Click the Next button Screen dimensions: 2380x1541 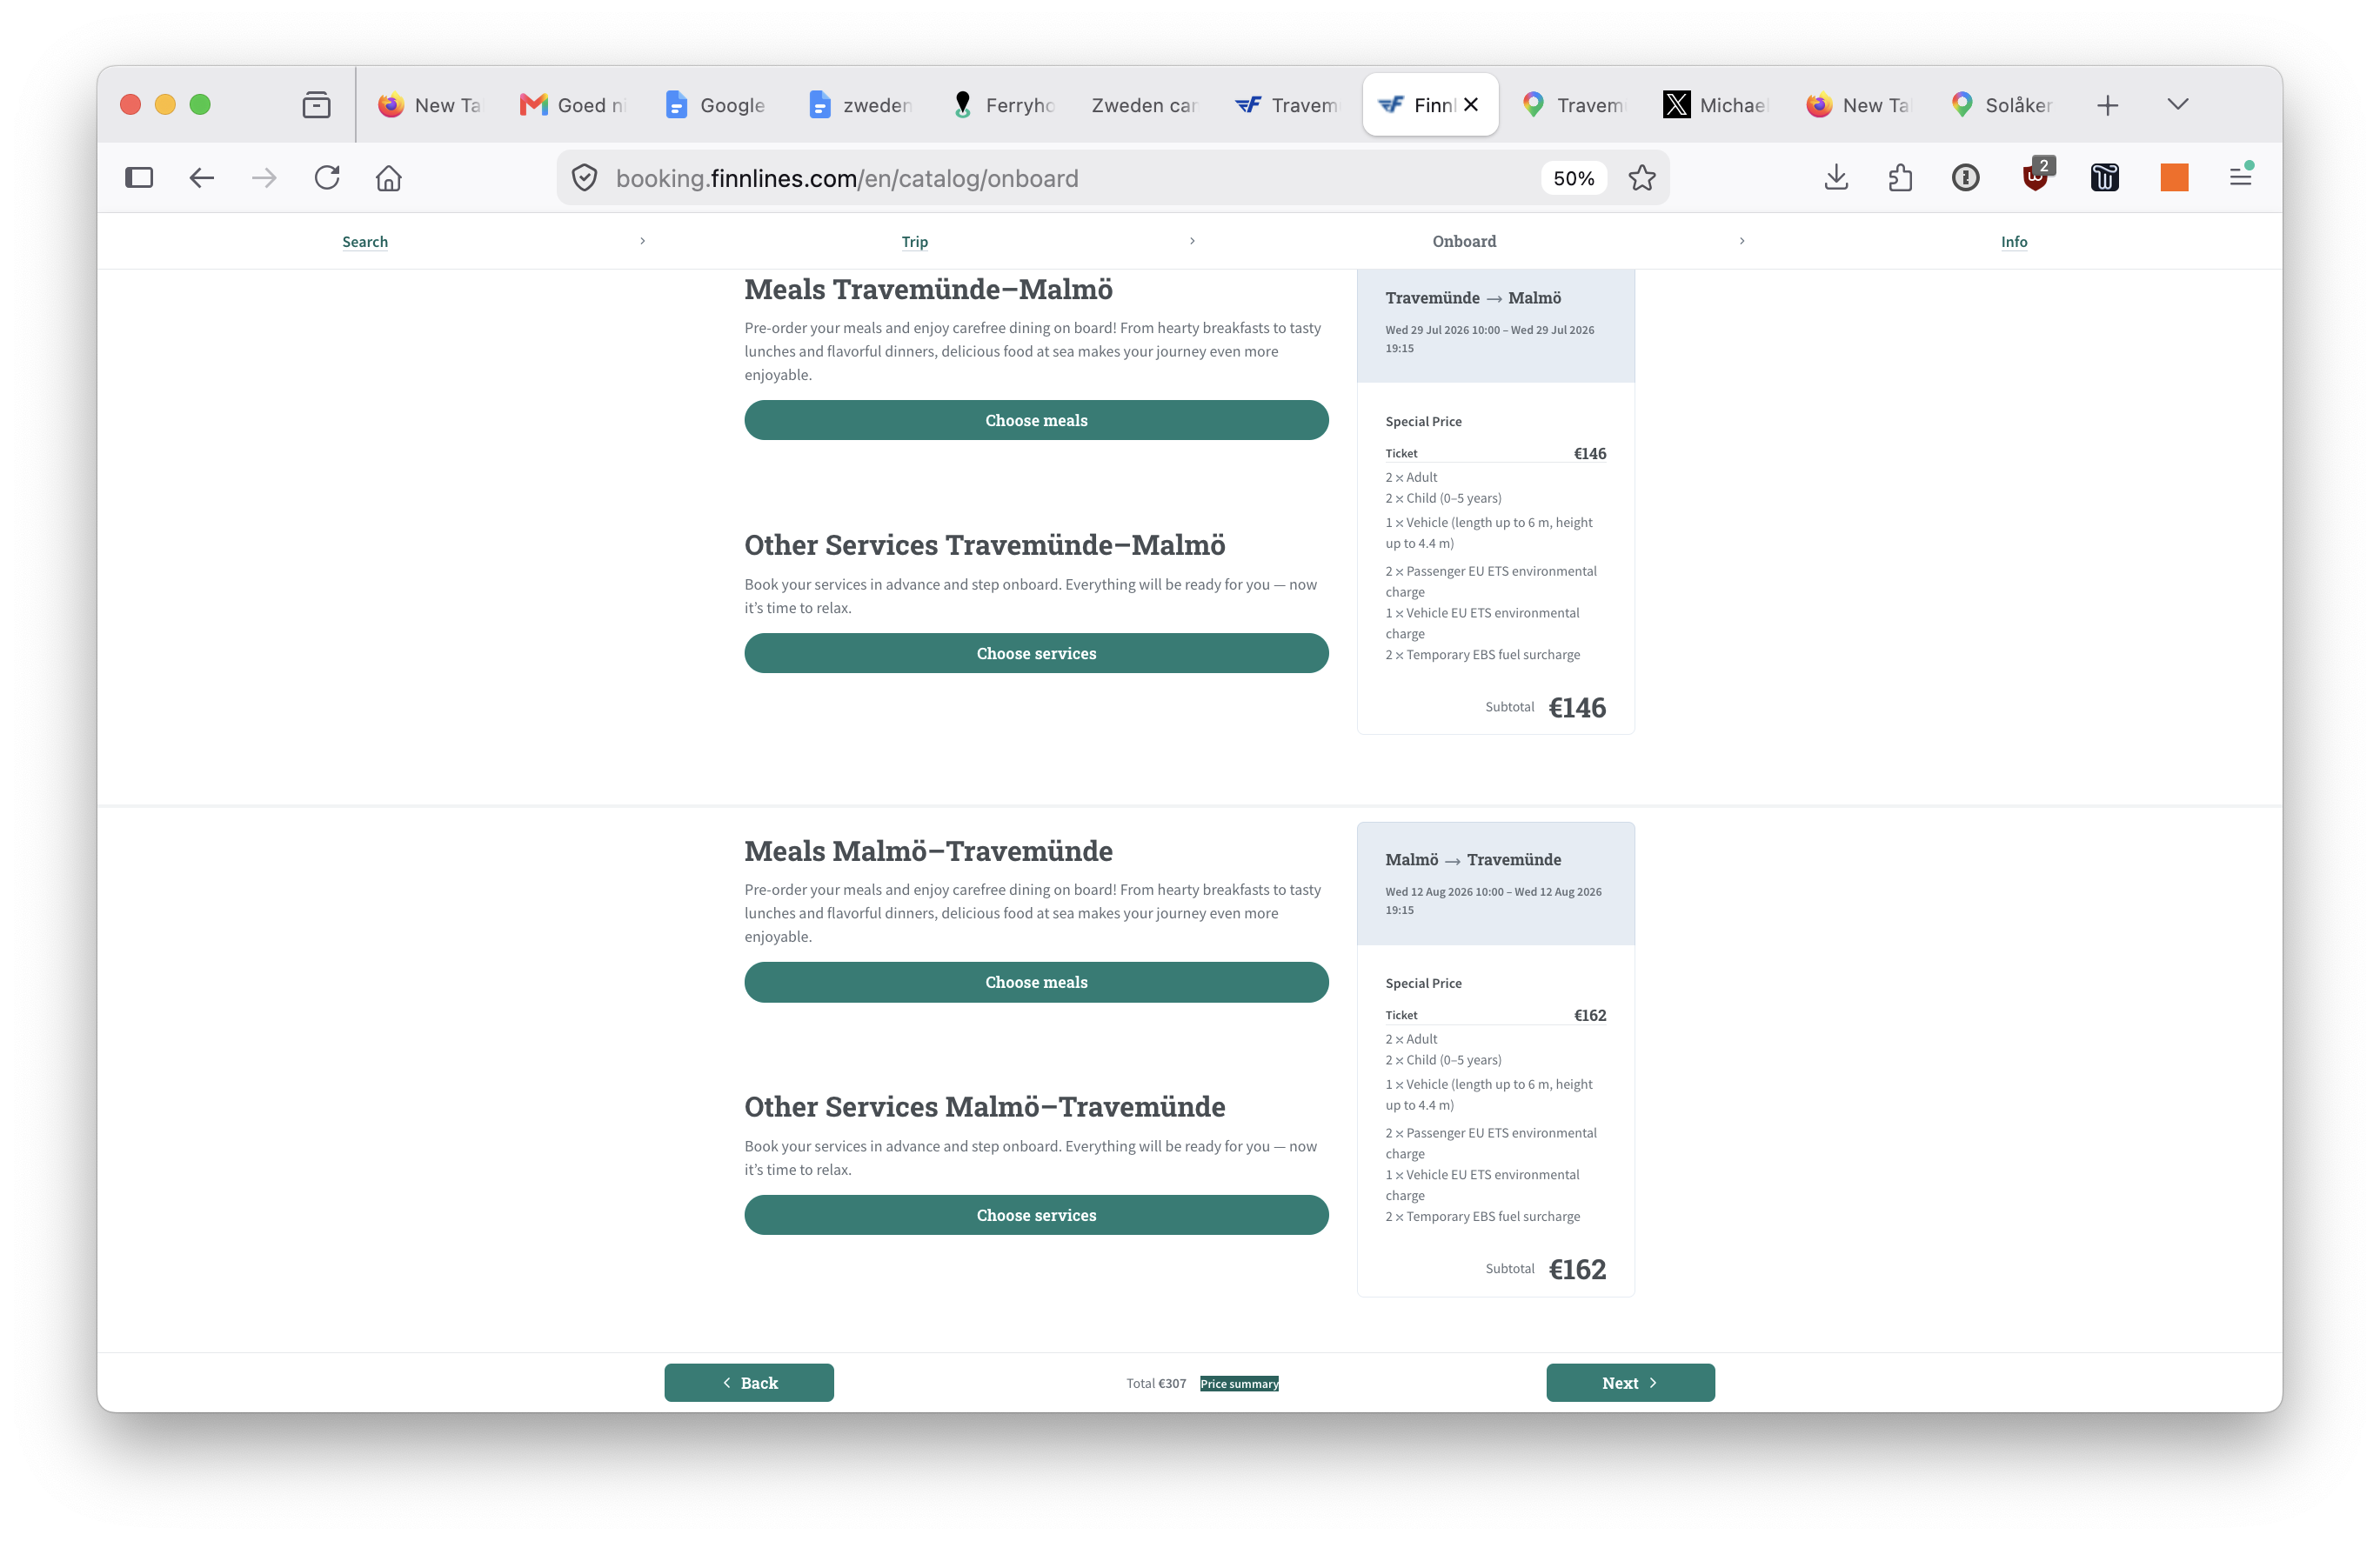coord(1630,1383)
